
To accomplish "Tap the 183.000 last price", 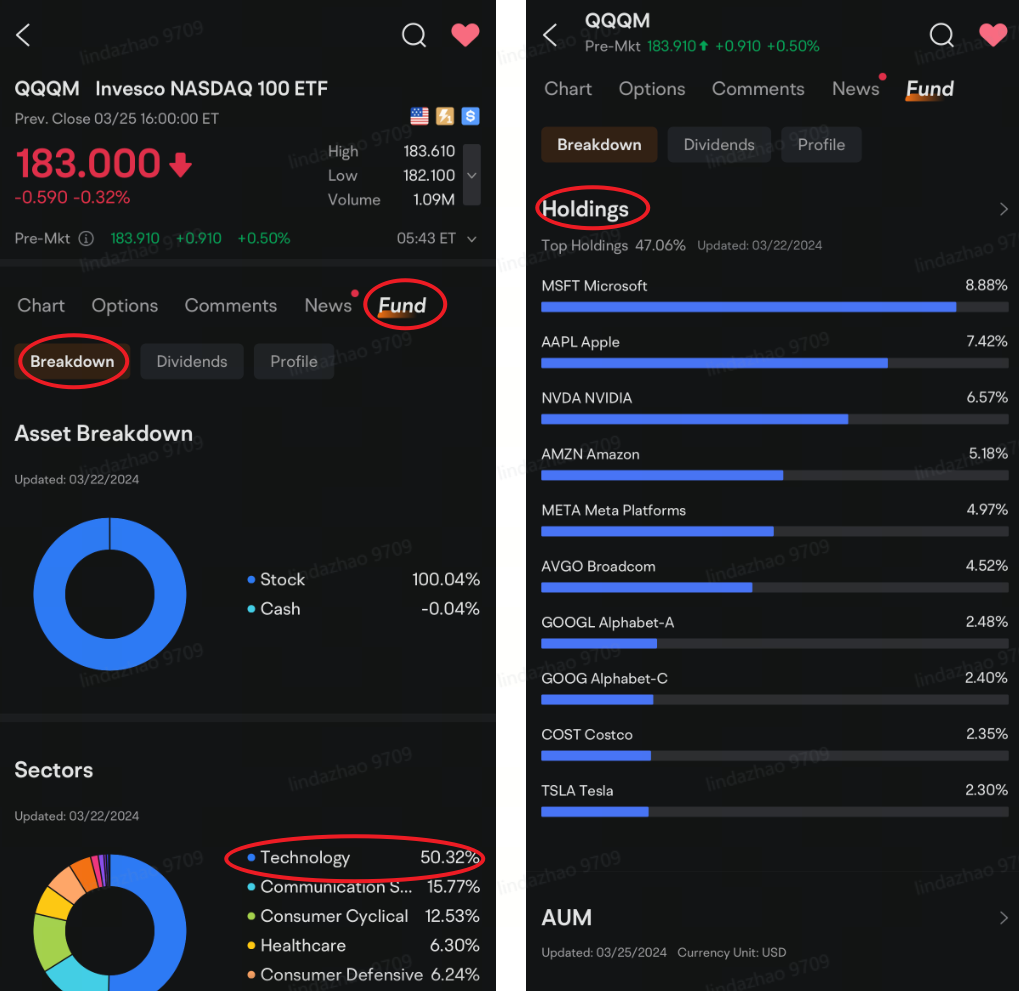I will click(x=88, y=162).
